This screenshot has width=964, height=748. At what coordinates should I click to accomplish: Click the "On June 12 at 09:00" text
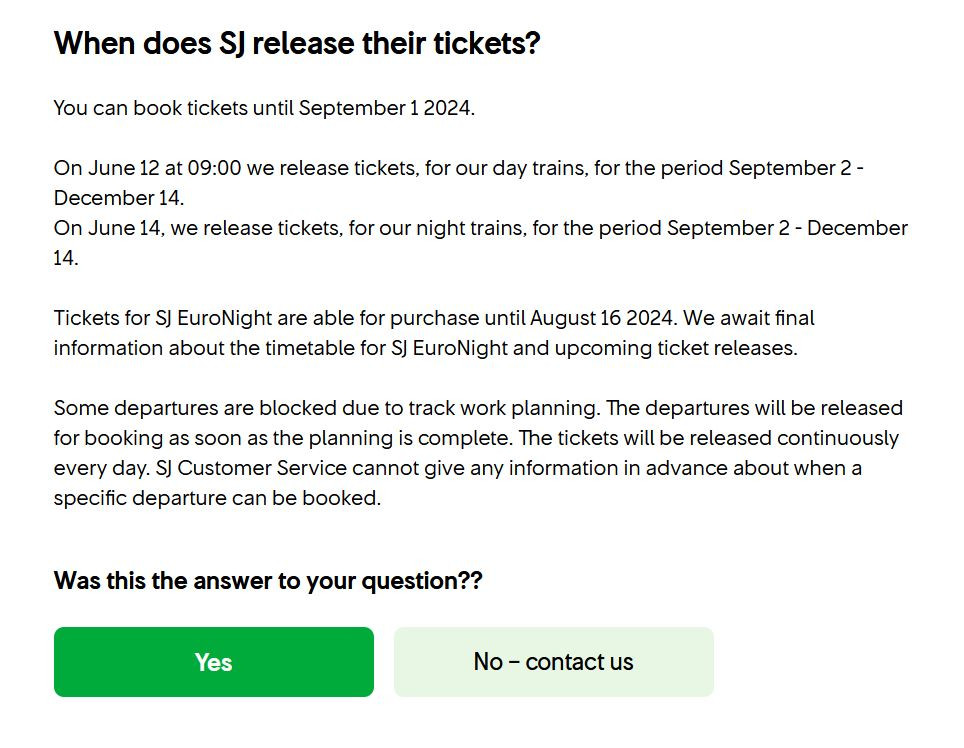pos(147,168)
